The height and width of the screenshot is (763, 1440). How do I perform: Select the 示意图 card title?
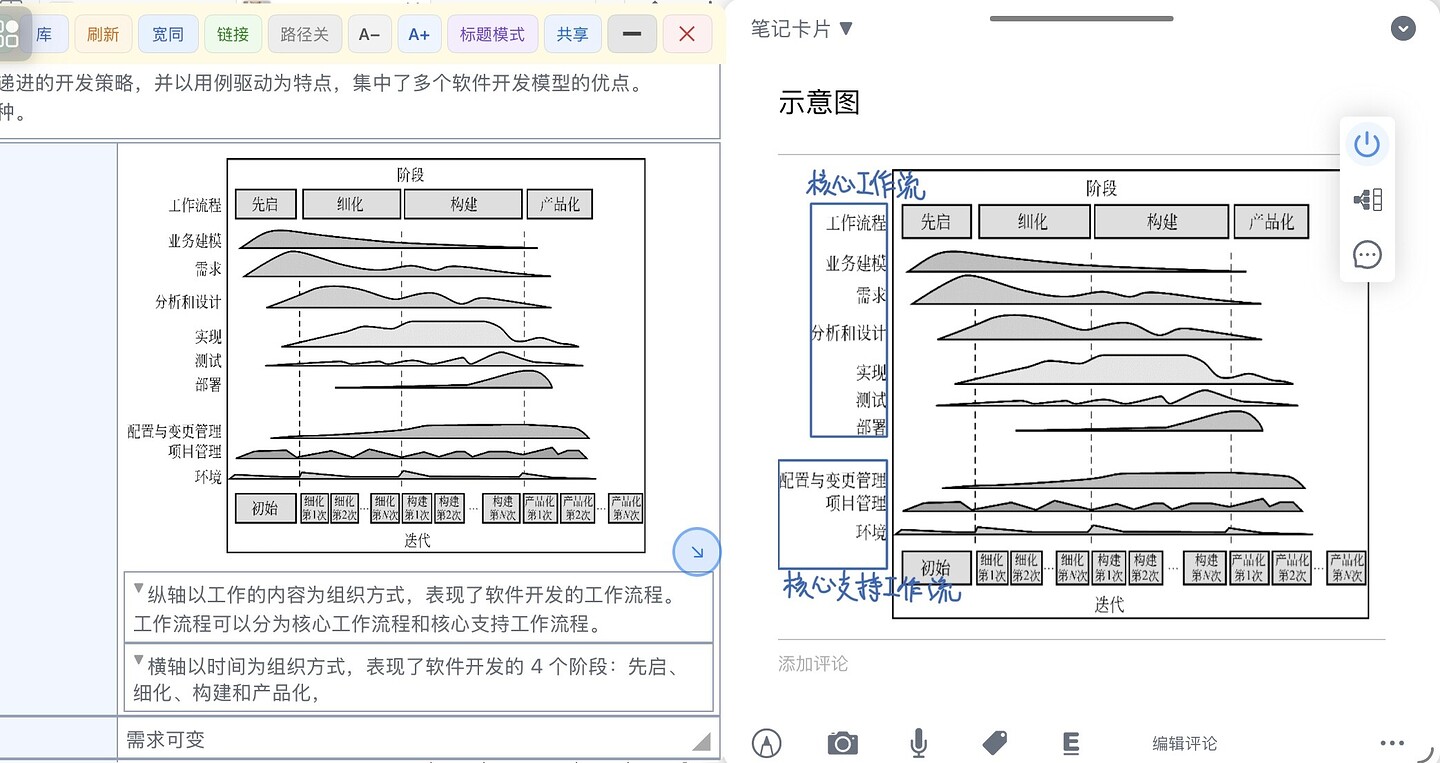point(819,103)
